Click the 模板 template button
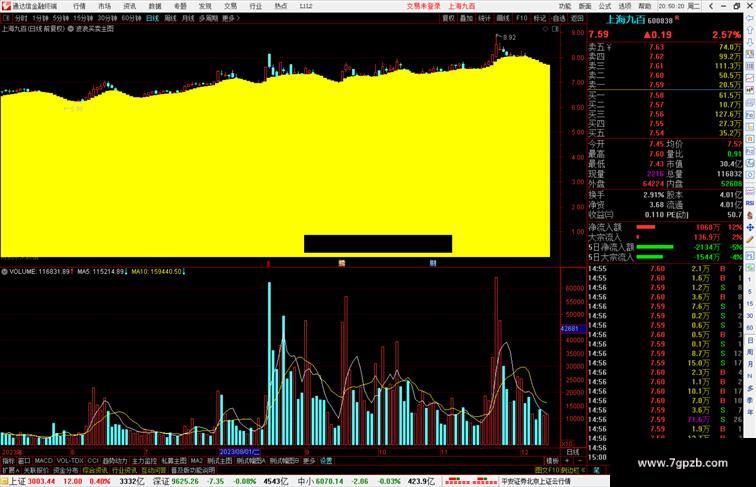The width and height of the screenshot is (756, 487). 553,460
